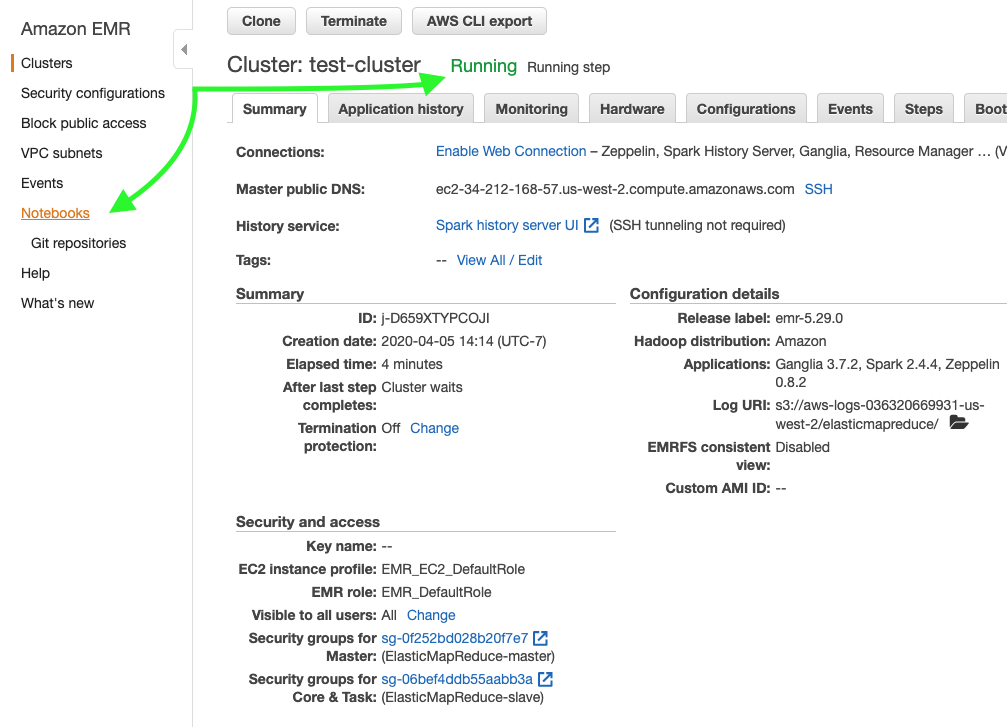The image size is (1007, 727).
Task: Click the SSH link next to Master DNS
Action: 818,189
